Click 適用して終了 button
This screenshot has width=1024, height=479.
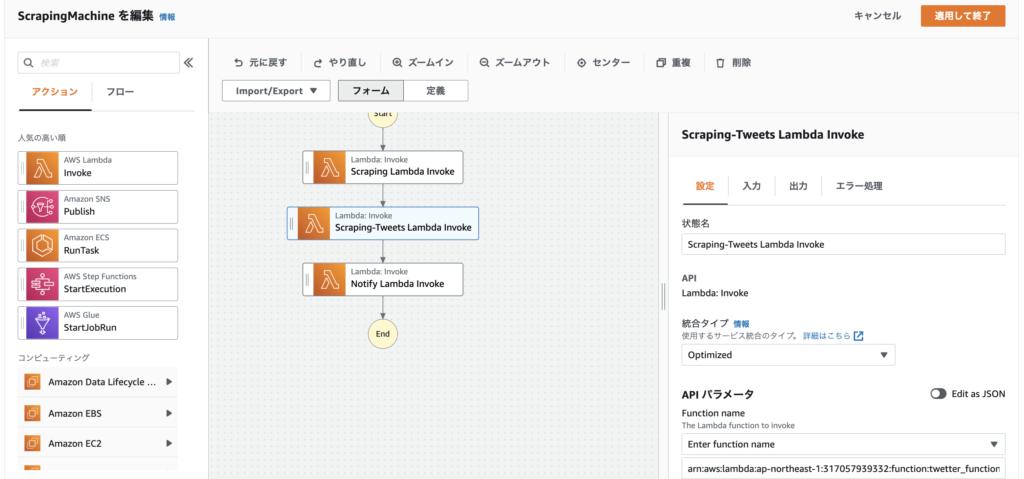click(x=963, y=16)
